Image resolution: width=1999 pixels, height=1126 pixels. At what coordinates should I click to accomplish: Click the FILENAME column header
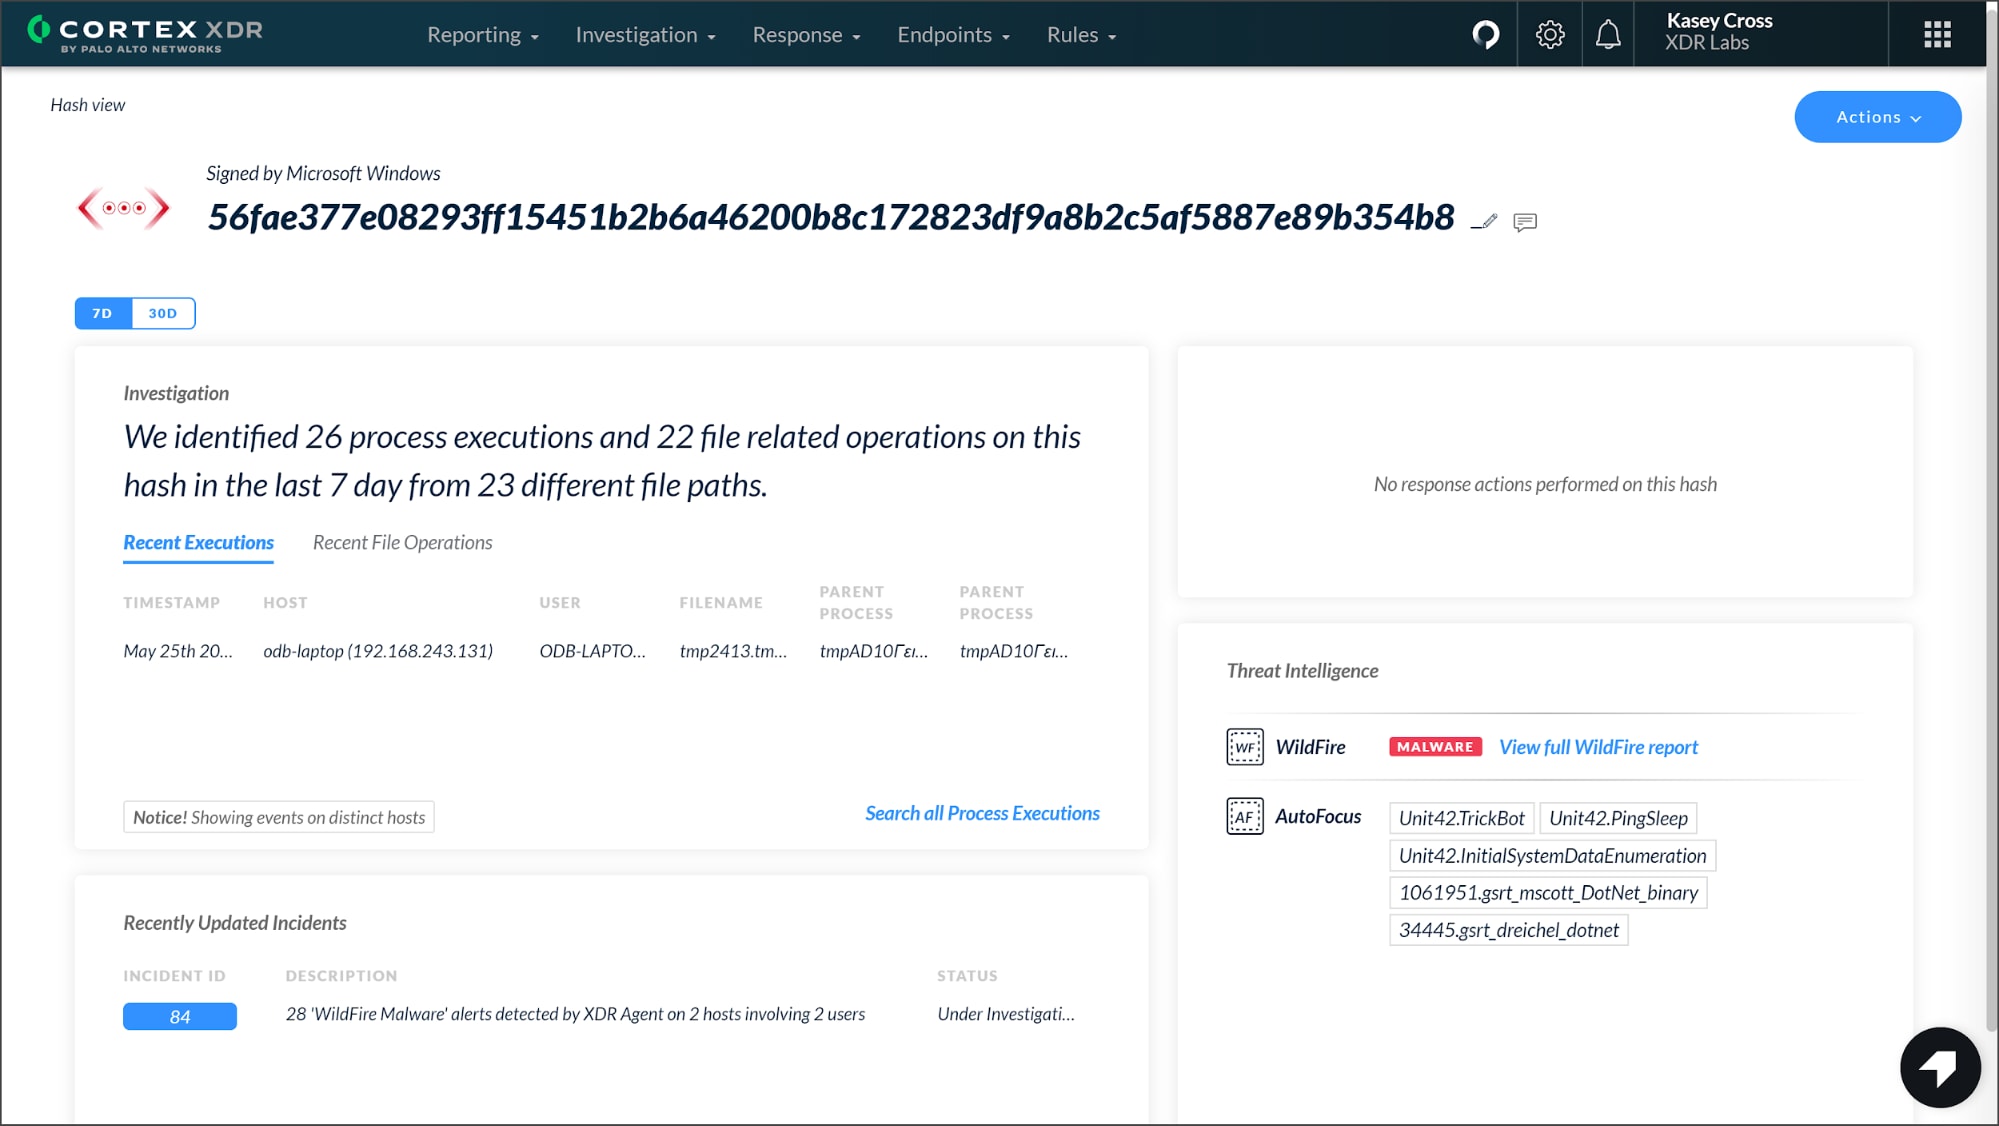tap(721, 602)
